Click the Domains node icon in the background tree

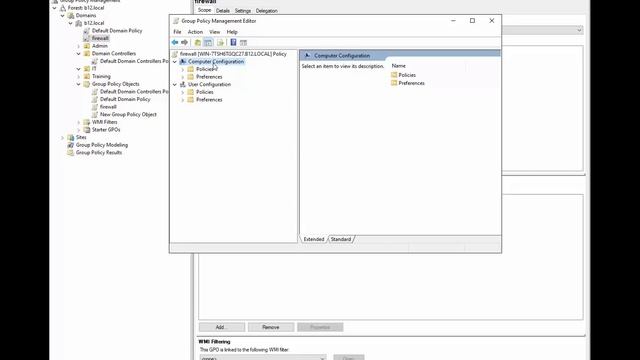tap(71, 16)
